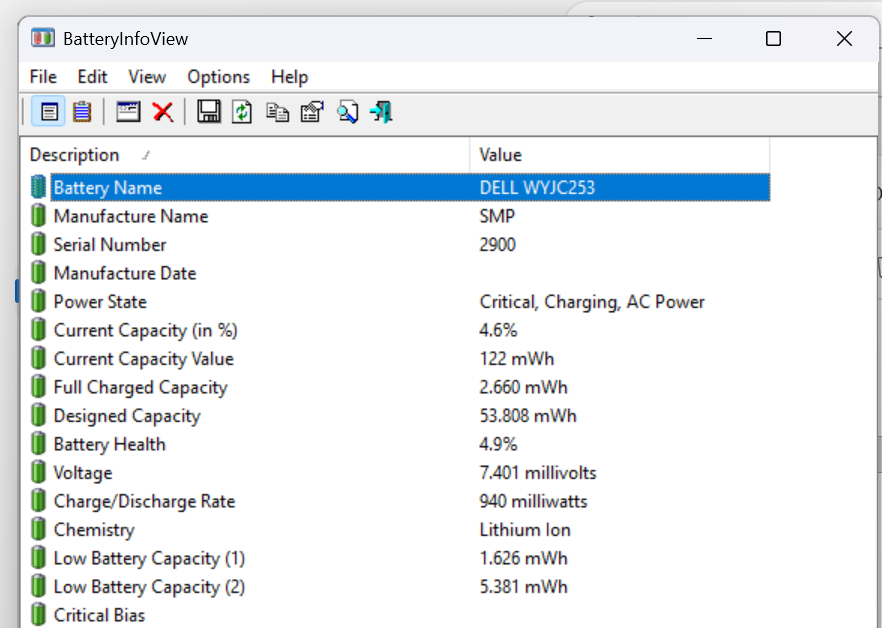
Task: Refresh battery data via green arrows icon
Action: point(242,111)
